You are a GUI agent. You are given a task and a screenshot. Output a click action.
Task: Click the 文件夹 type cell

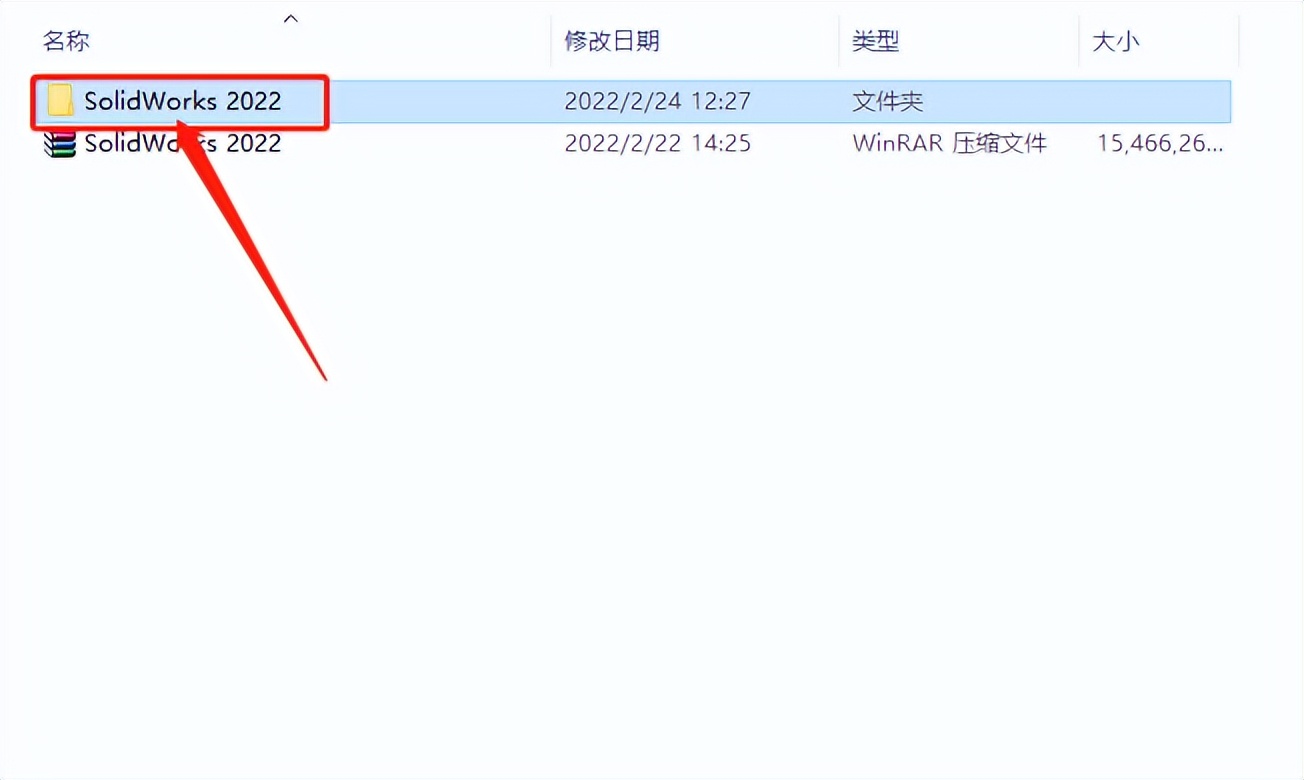click(x=887, y=101)
